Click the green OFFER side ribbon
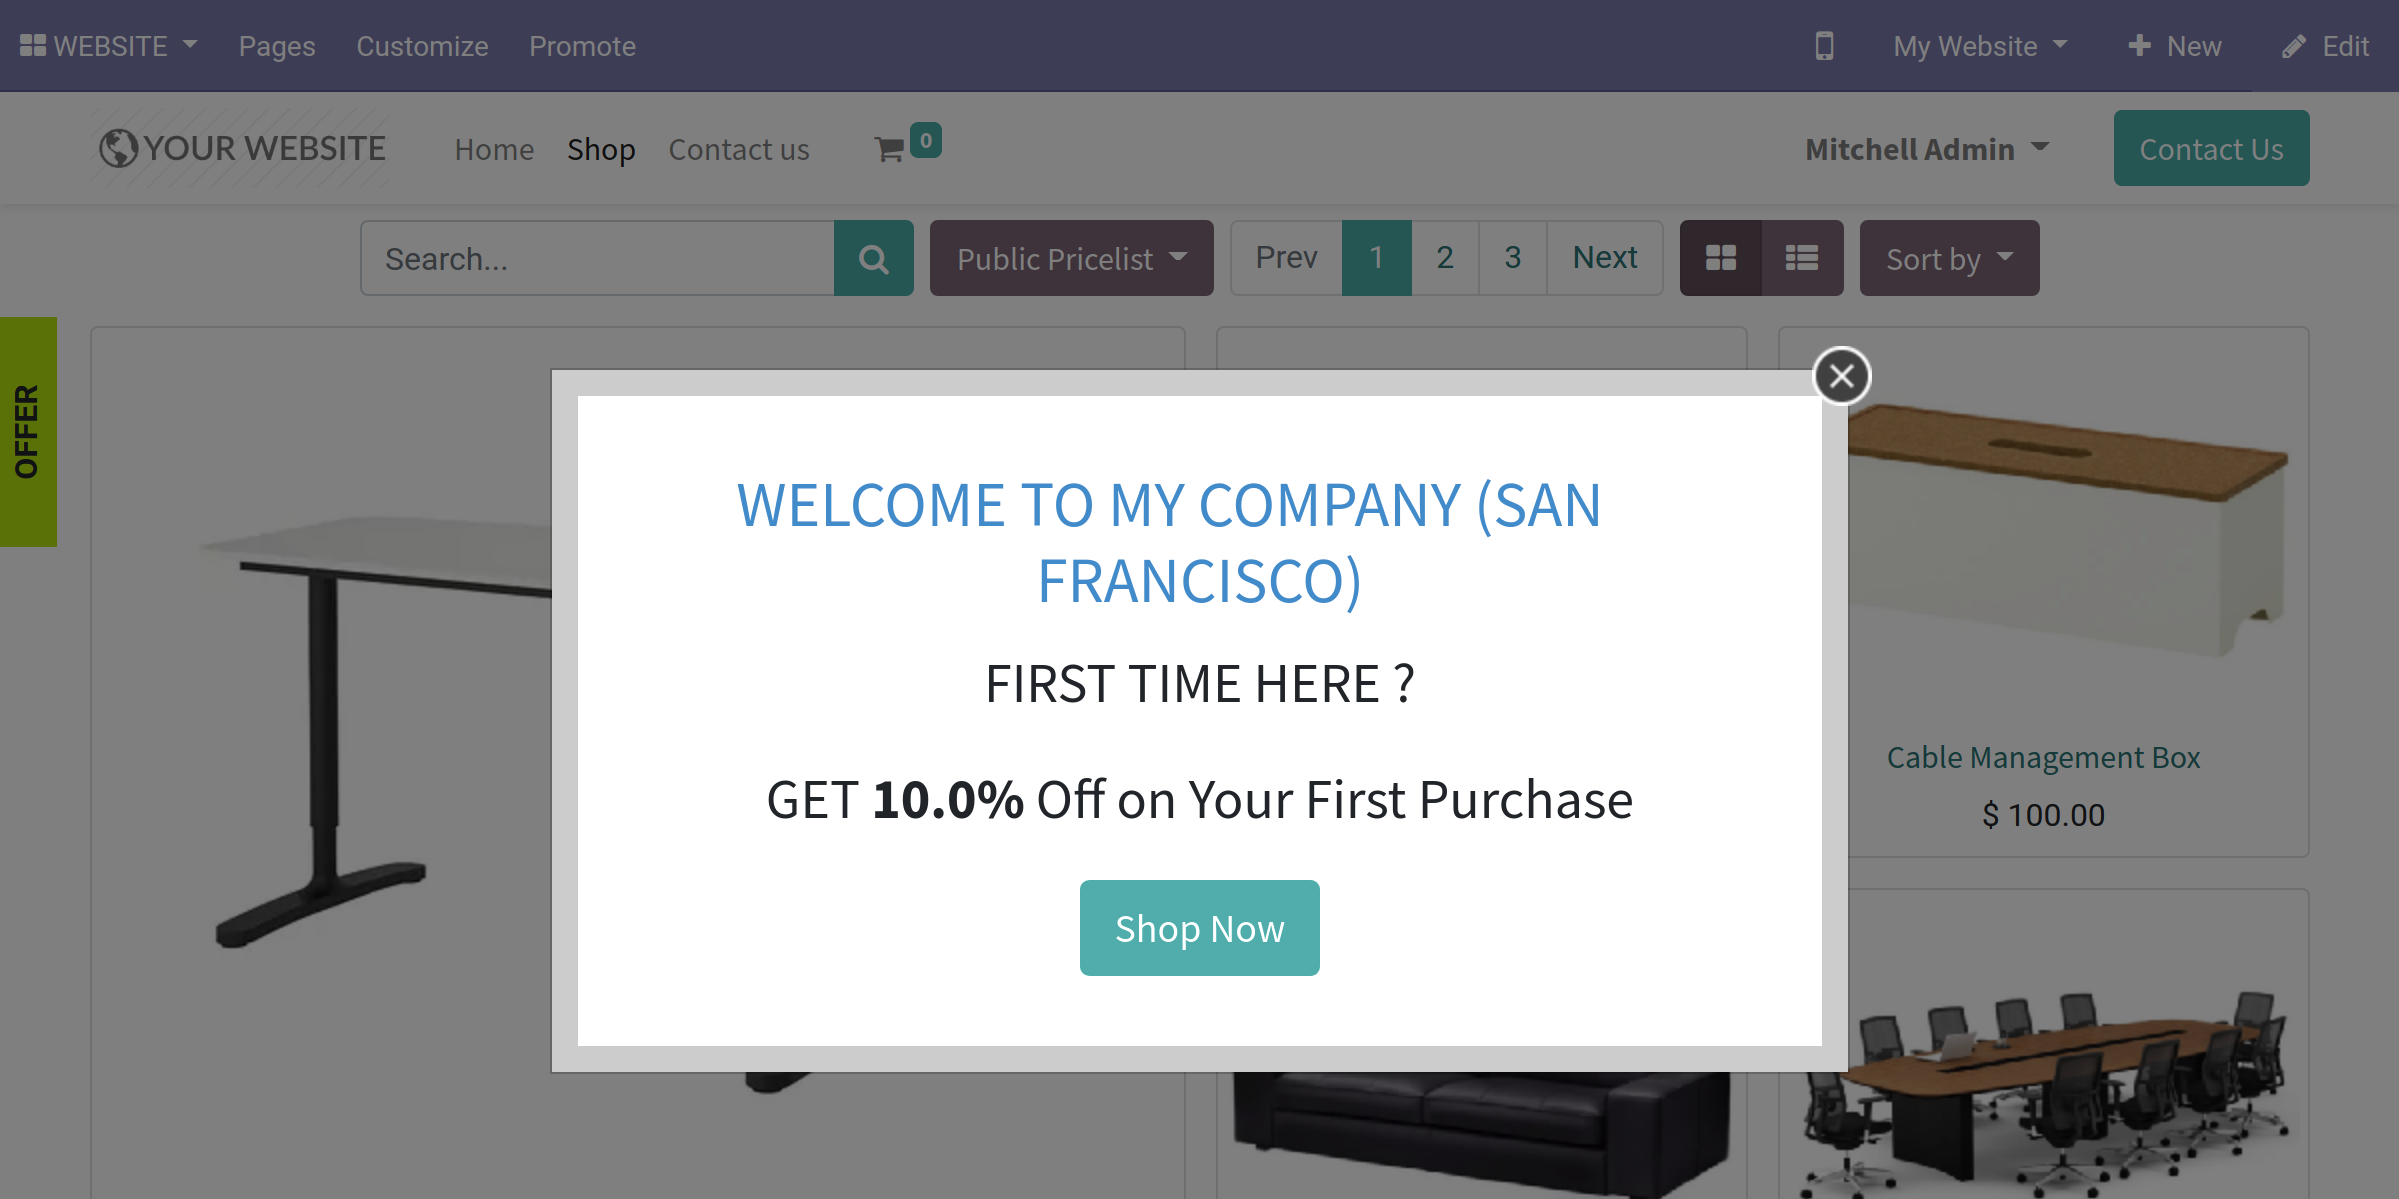 point(28,432)
